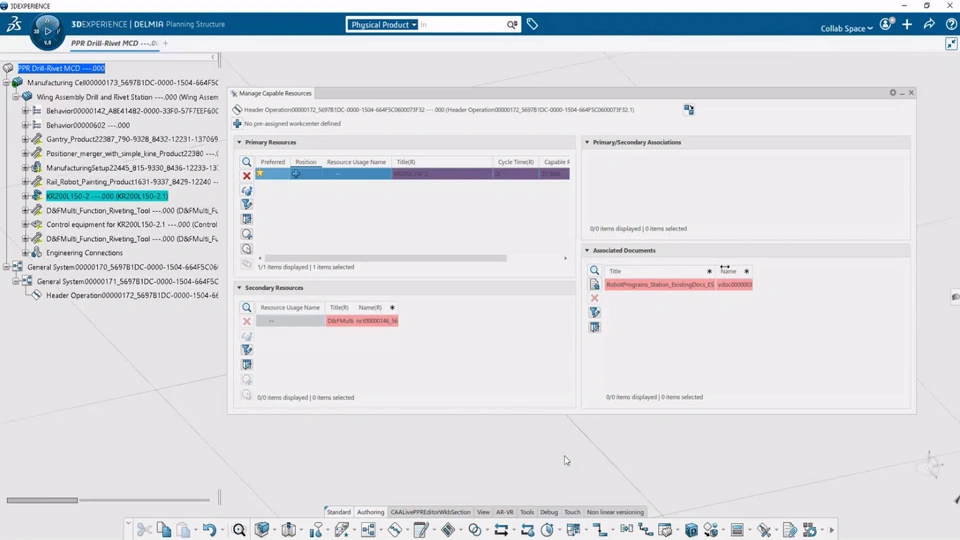
Task: Click the tree panel horizontal scrollbar
Action: (42, 500)
